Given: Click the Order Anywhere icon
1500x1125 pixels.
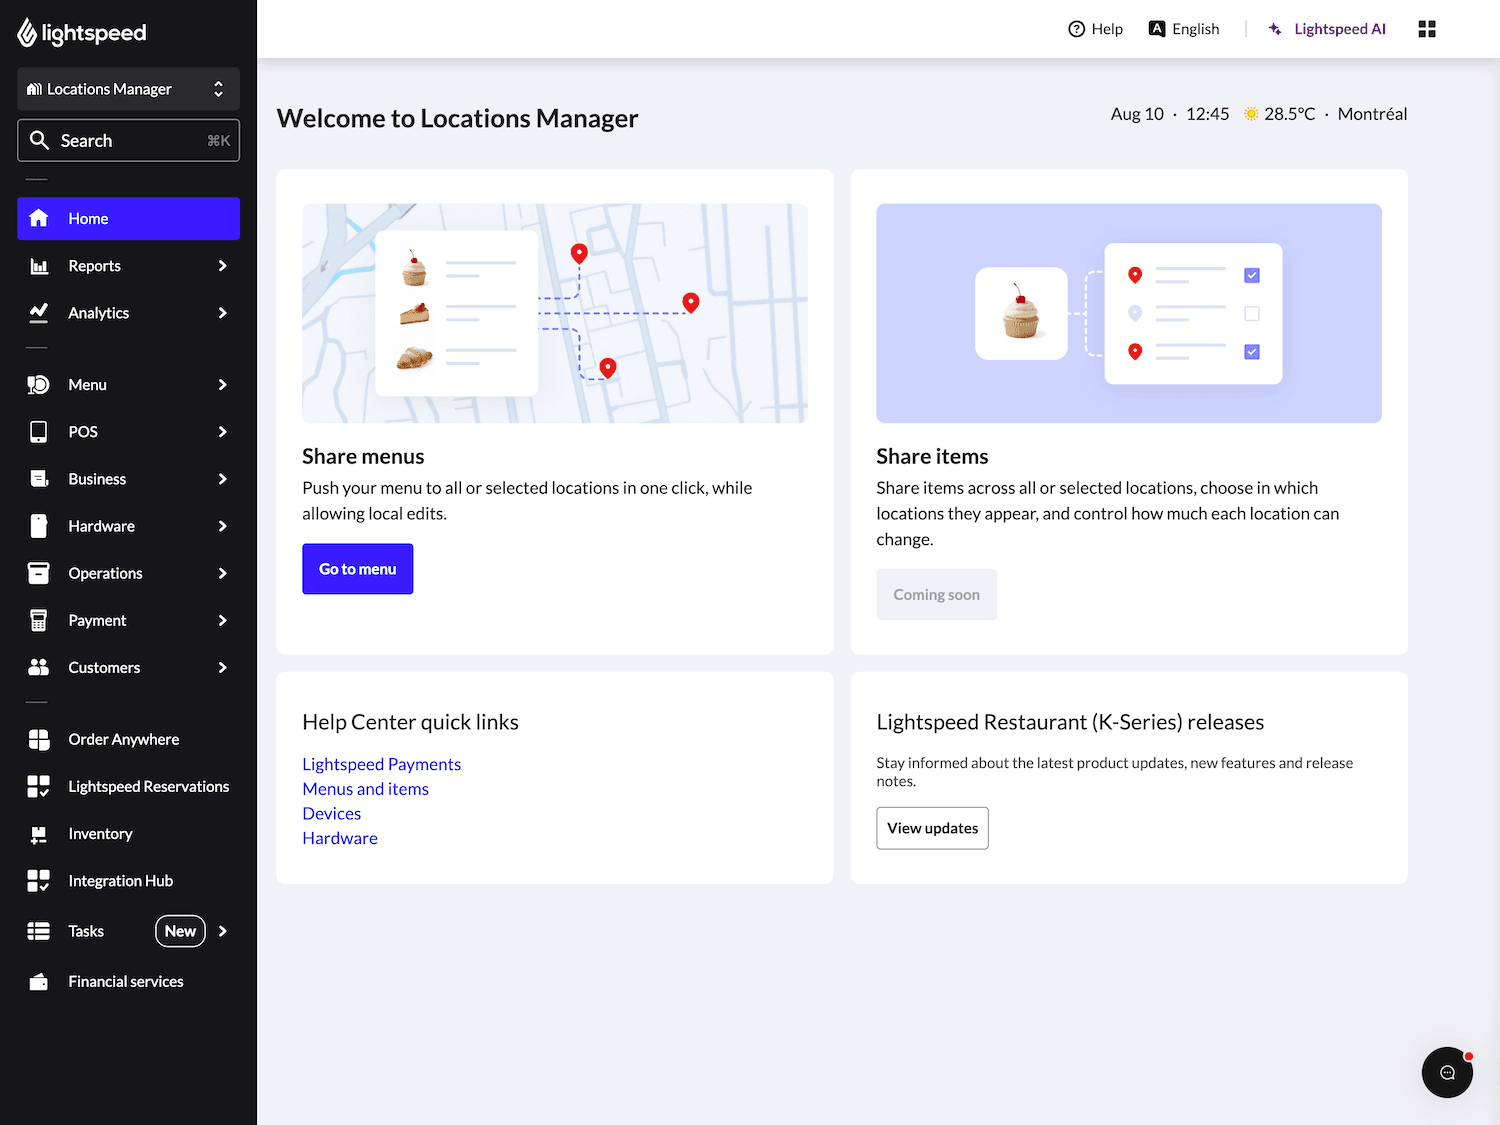Looking at the screenshot, I should (39, 739).
